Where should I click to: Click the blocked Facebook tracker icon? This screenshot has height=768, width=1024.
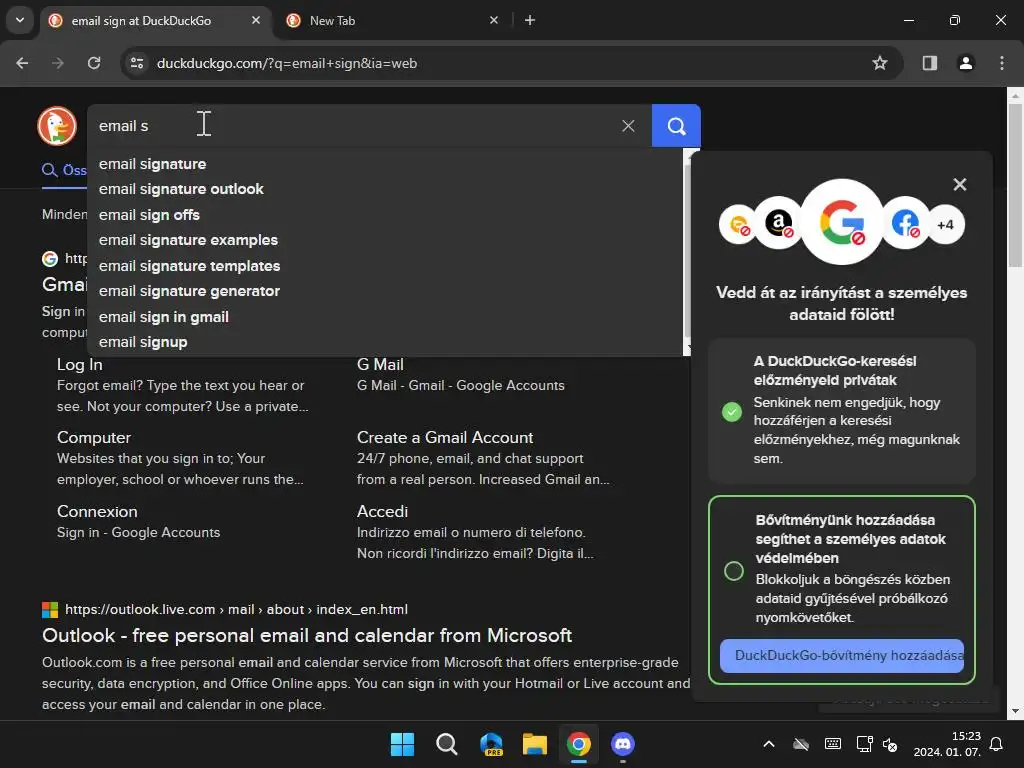(x=905, y=223)
